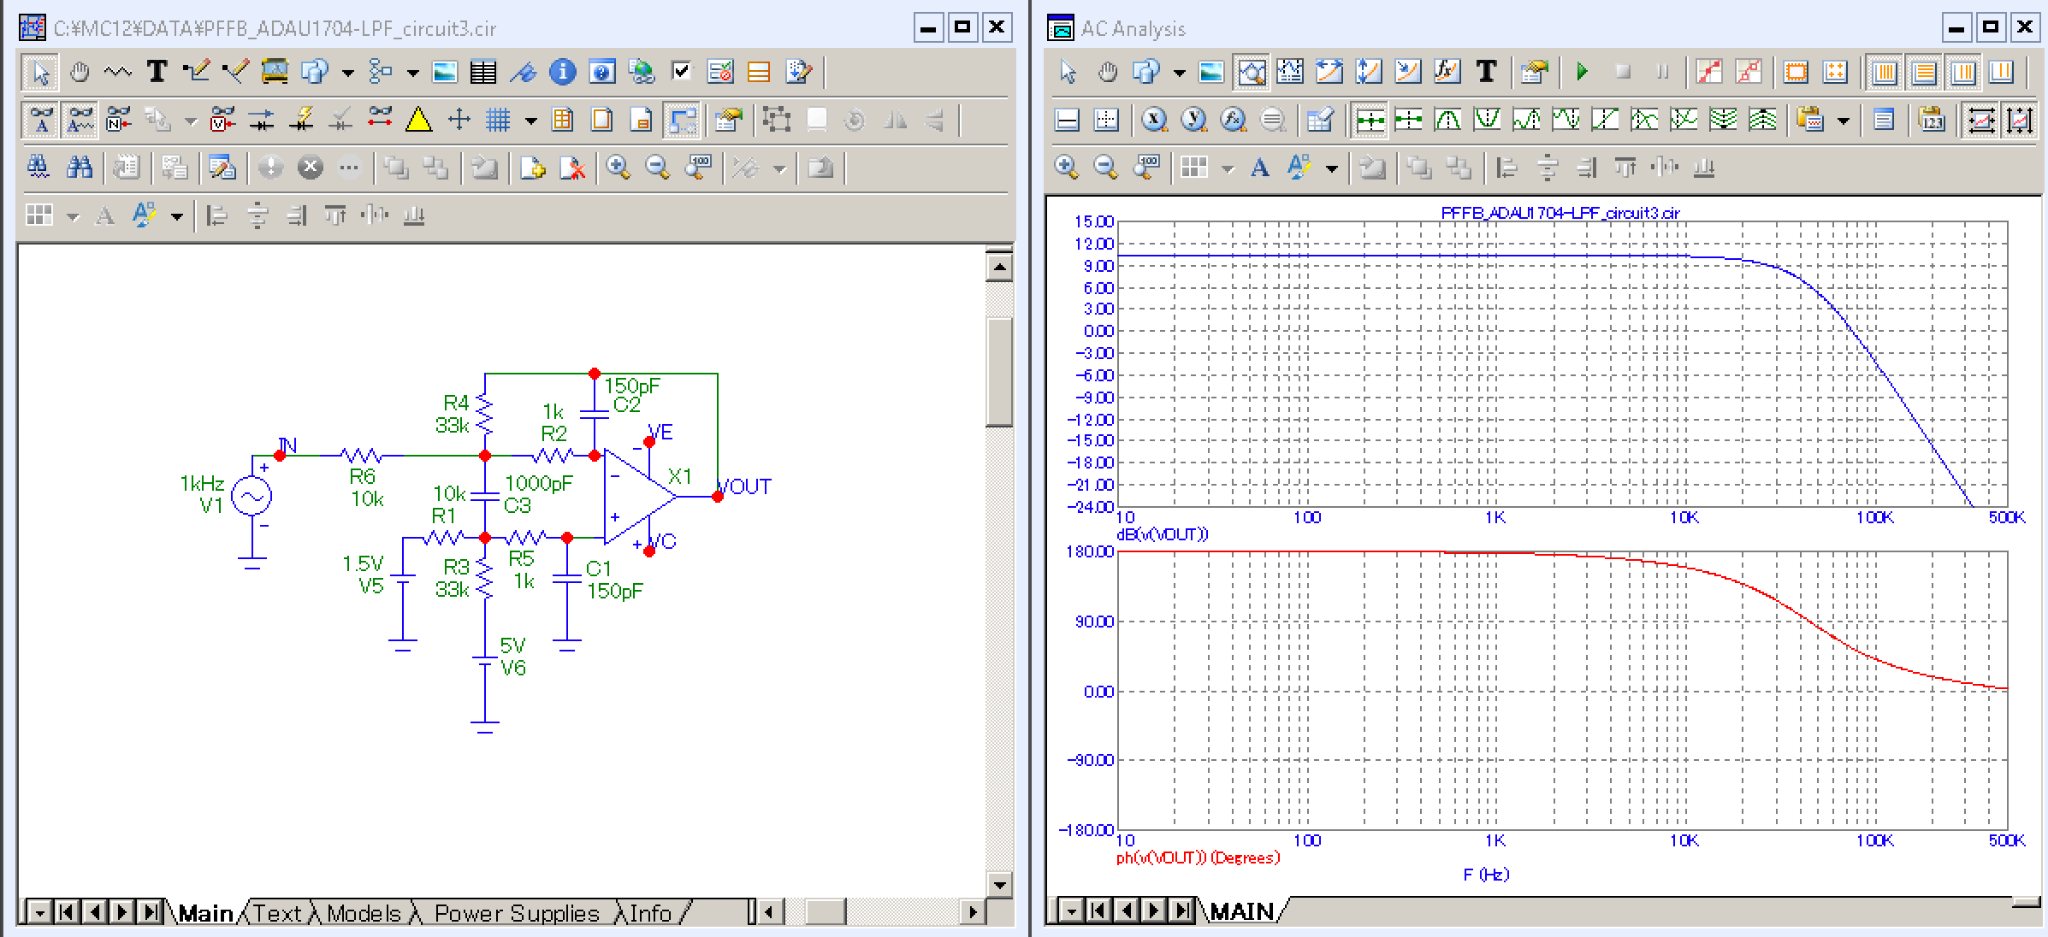Image resolution: width=2048 pixels, height=937 pixels.
Task: Open dropdown beside color A icon in AC Analysis
Action: pyautogui.click(x=1331, y=167)
